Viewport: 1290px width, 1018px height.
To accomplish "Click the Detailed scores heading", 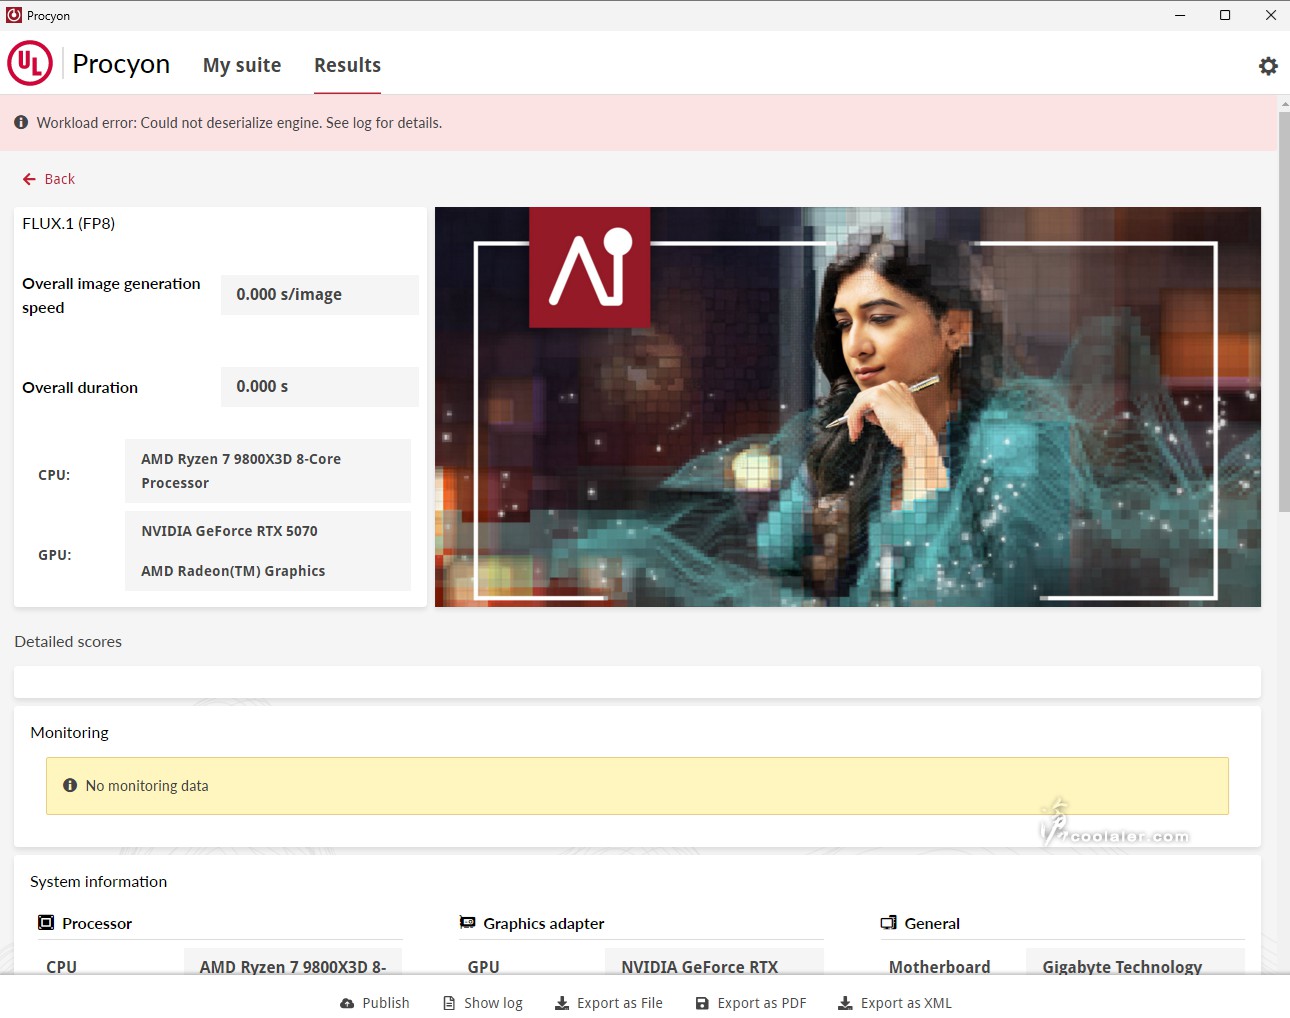I will [x=68, y=641].
